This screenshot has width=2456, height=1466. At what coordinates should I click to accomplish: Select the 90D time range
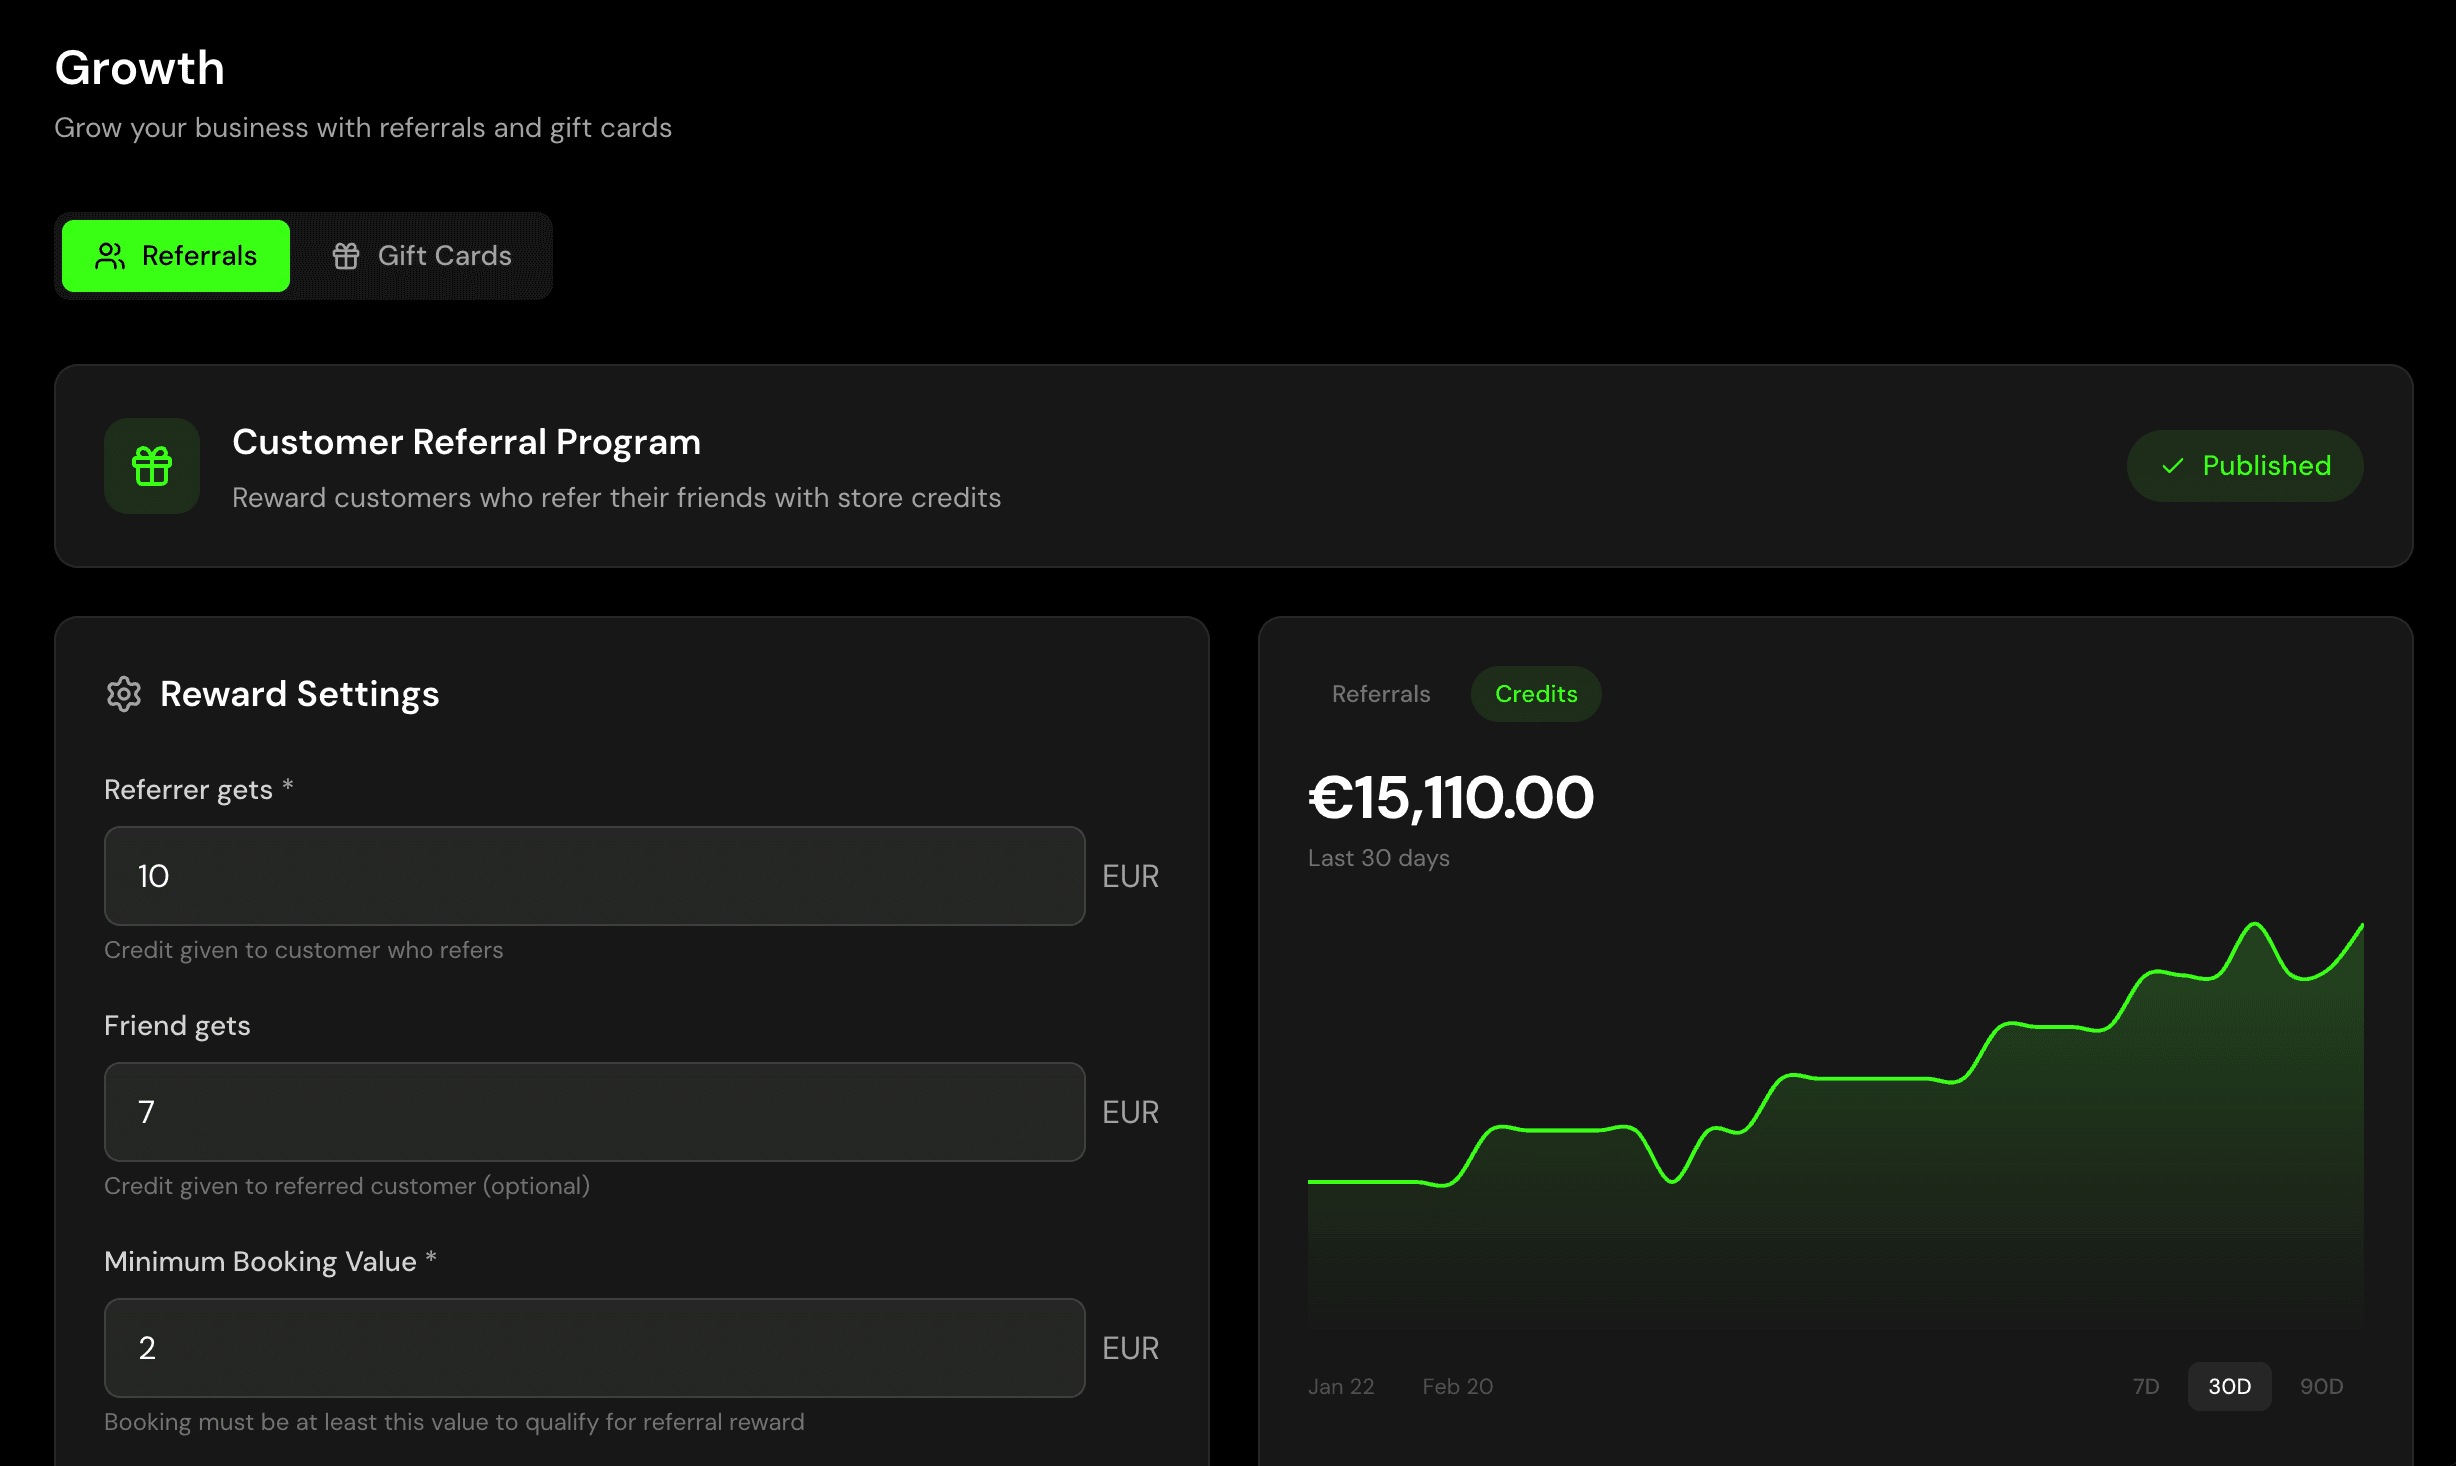[2321, 1386]
